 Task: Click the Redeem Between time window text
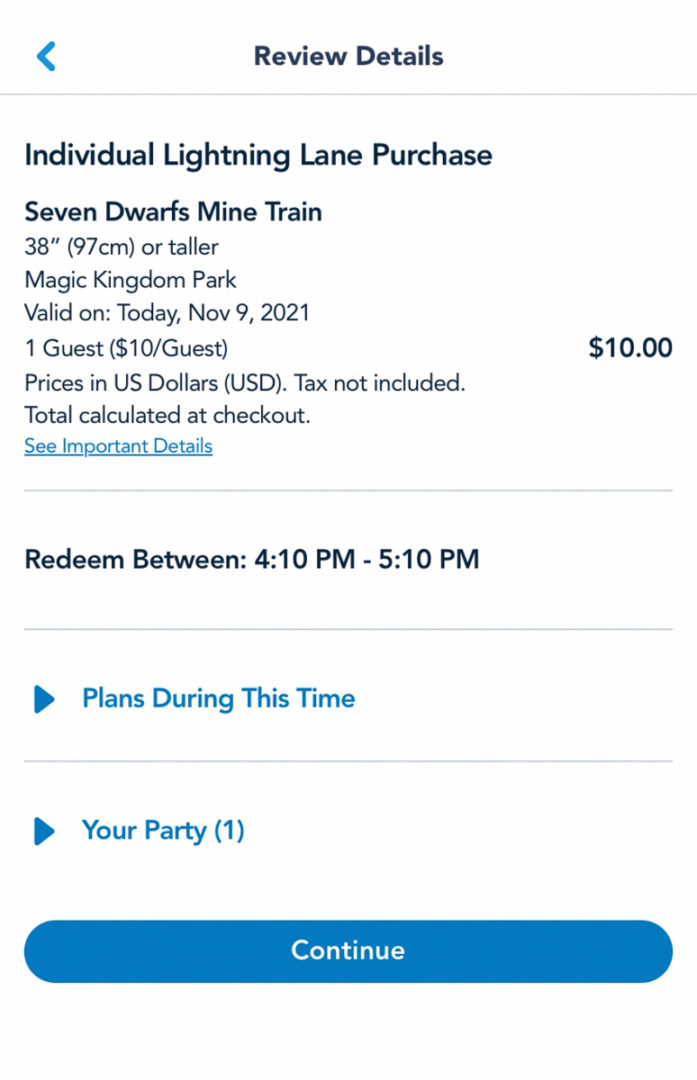252,559
